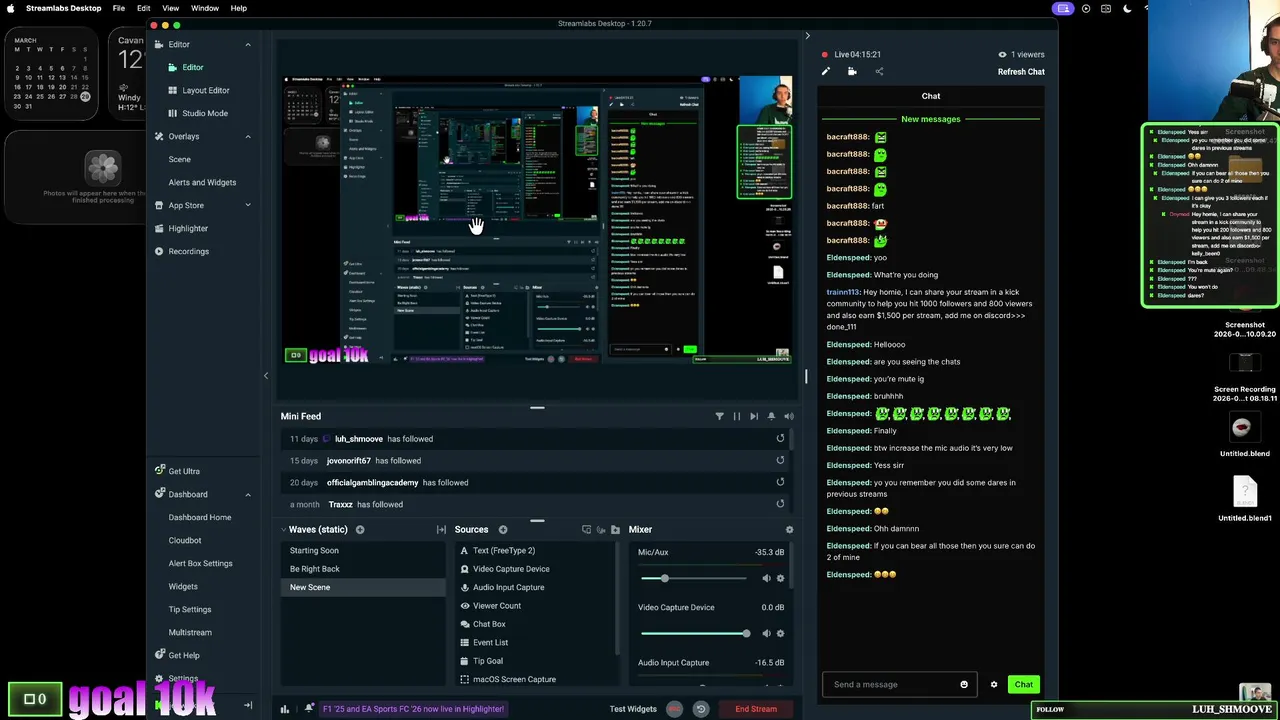Collapse the Dashboard section in sidebar
The image size is (1280, 720).
click(248, 494)
